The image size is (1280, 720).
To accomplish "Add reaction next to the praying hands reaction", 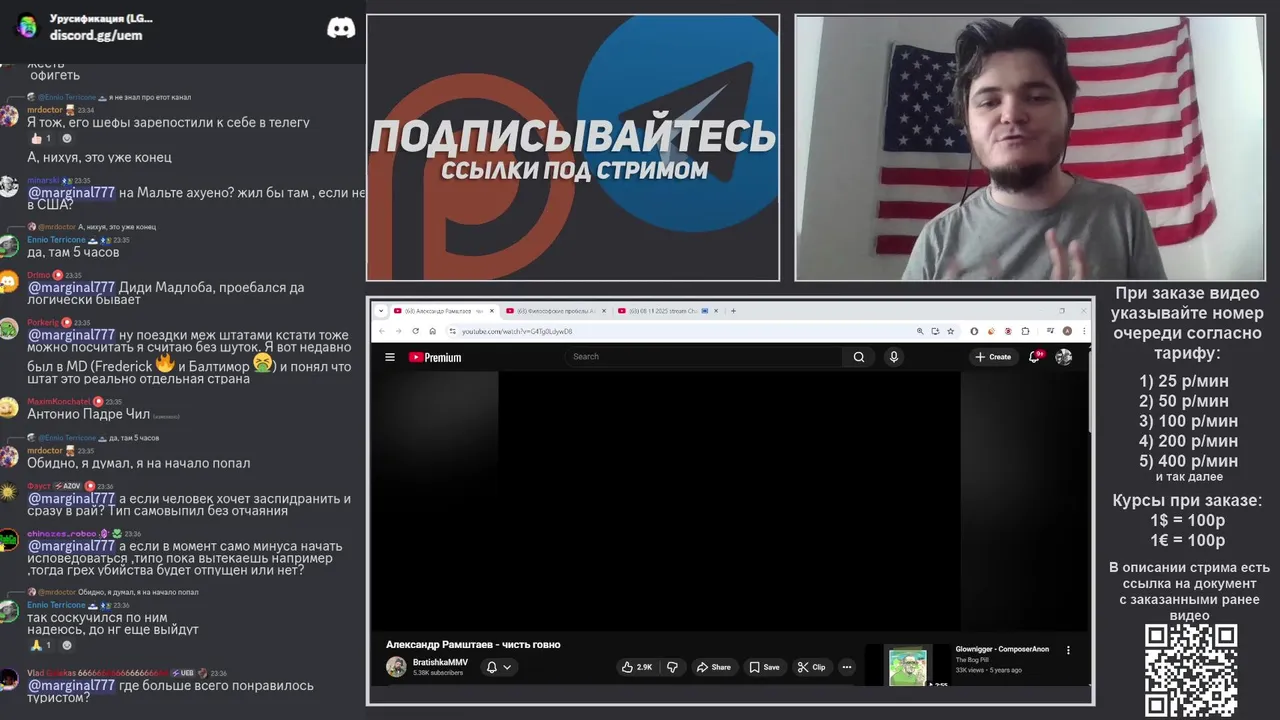I will [x=67, y=645].
